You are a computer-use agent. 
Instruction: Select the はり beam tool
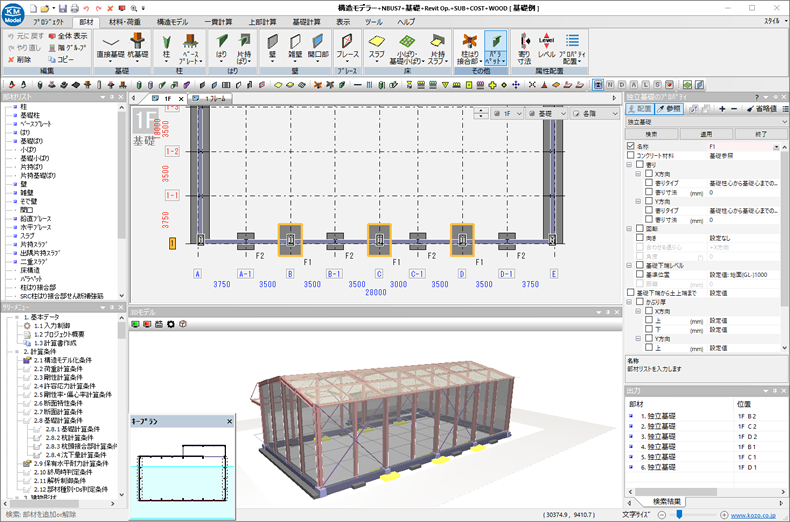coord(221,48)
